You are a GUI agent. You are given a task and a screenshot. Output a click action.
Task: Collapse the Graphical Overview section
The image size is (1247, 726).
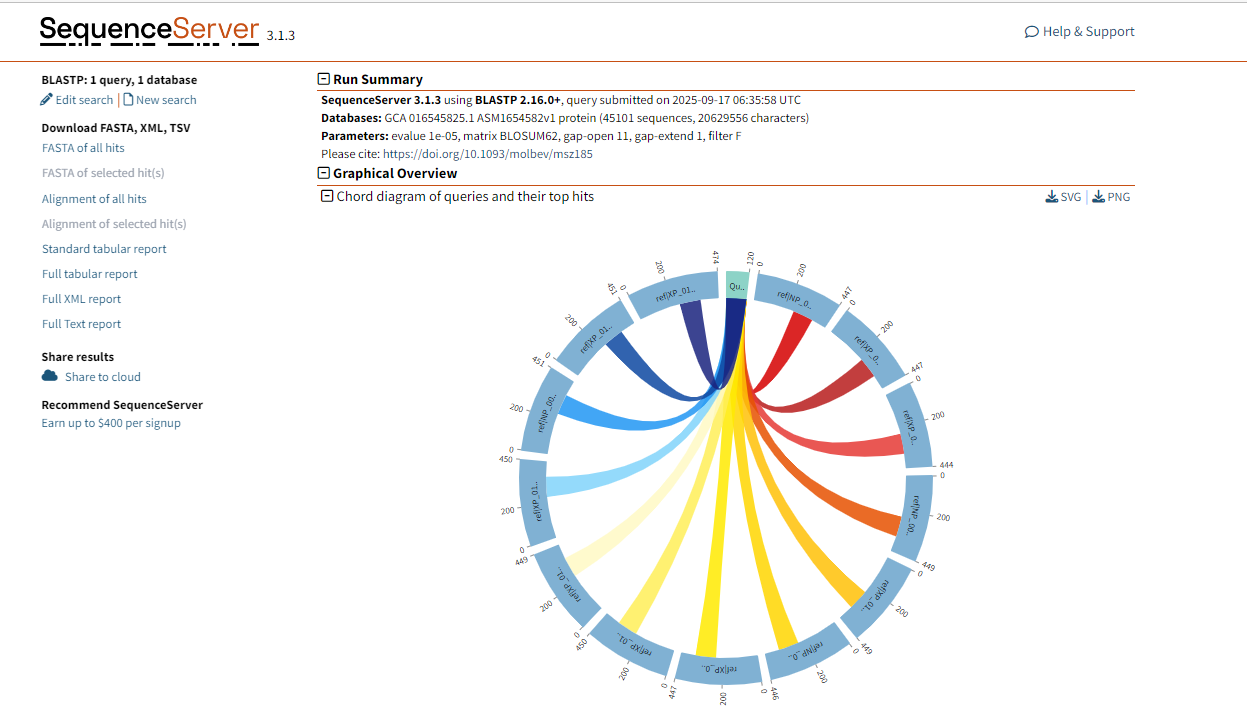pos(323,173)
